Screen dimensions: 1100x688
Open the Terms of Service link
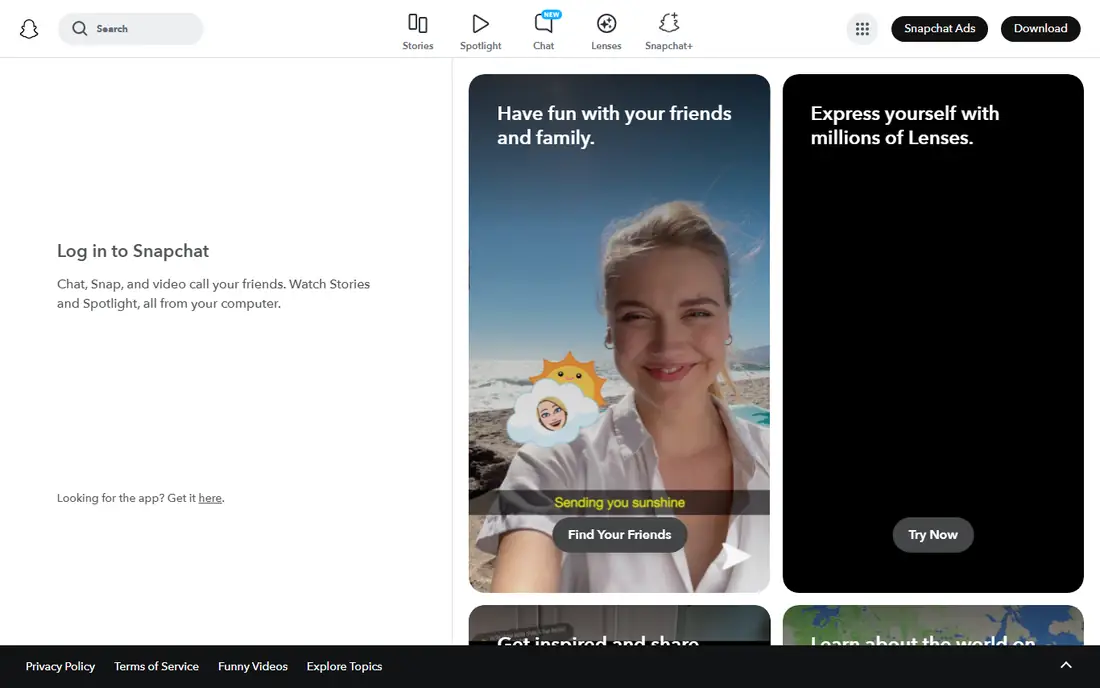pyautogui.click(x=156, y=666)
